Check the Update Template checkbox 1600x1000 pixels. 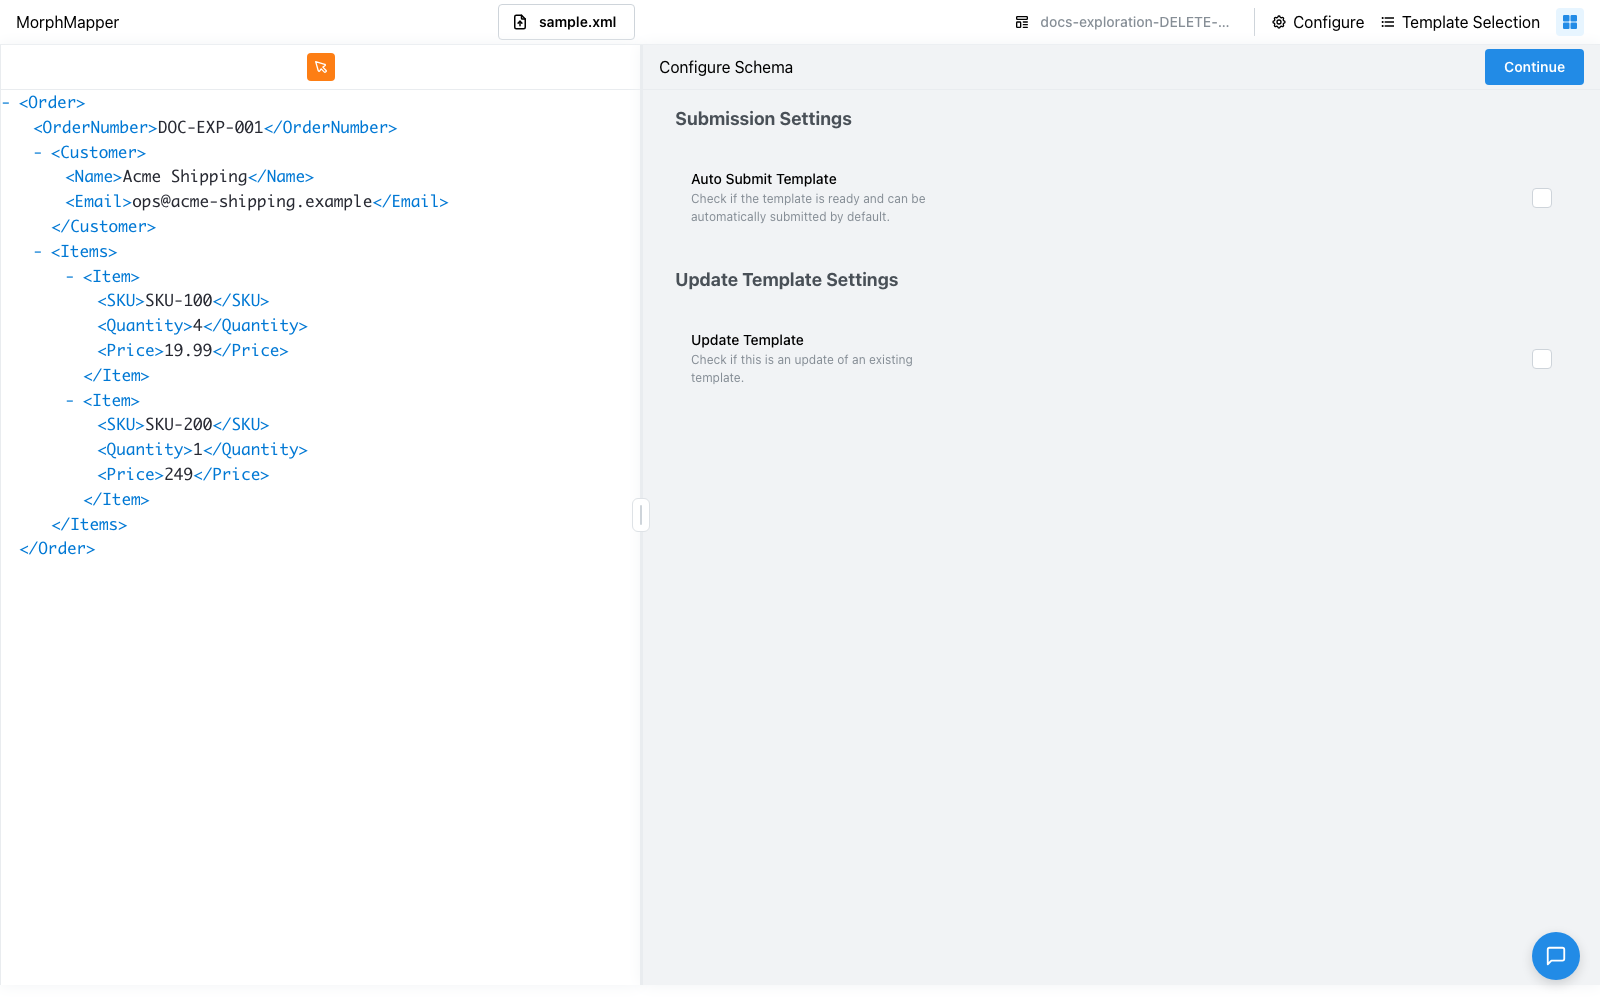(1542, 359)
